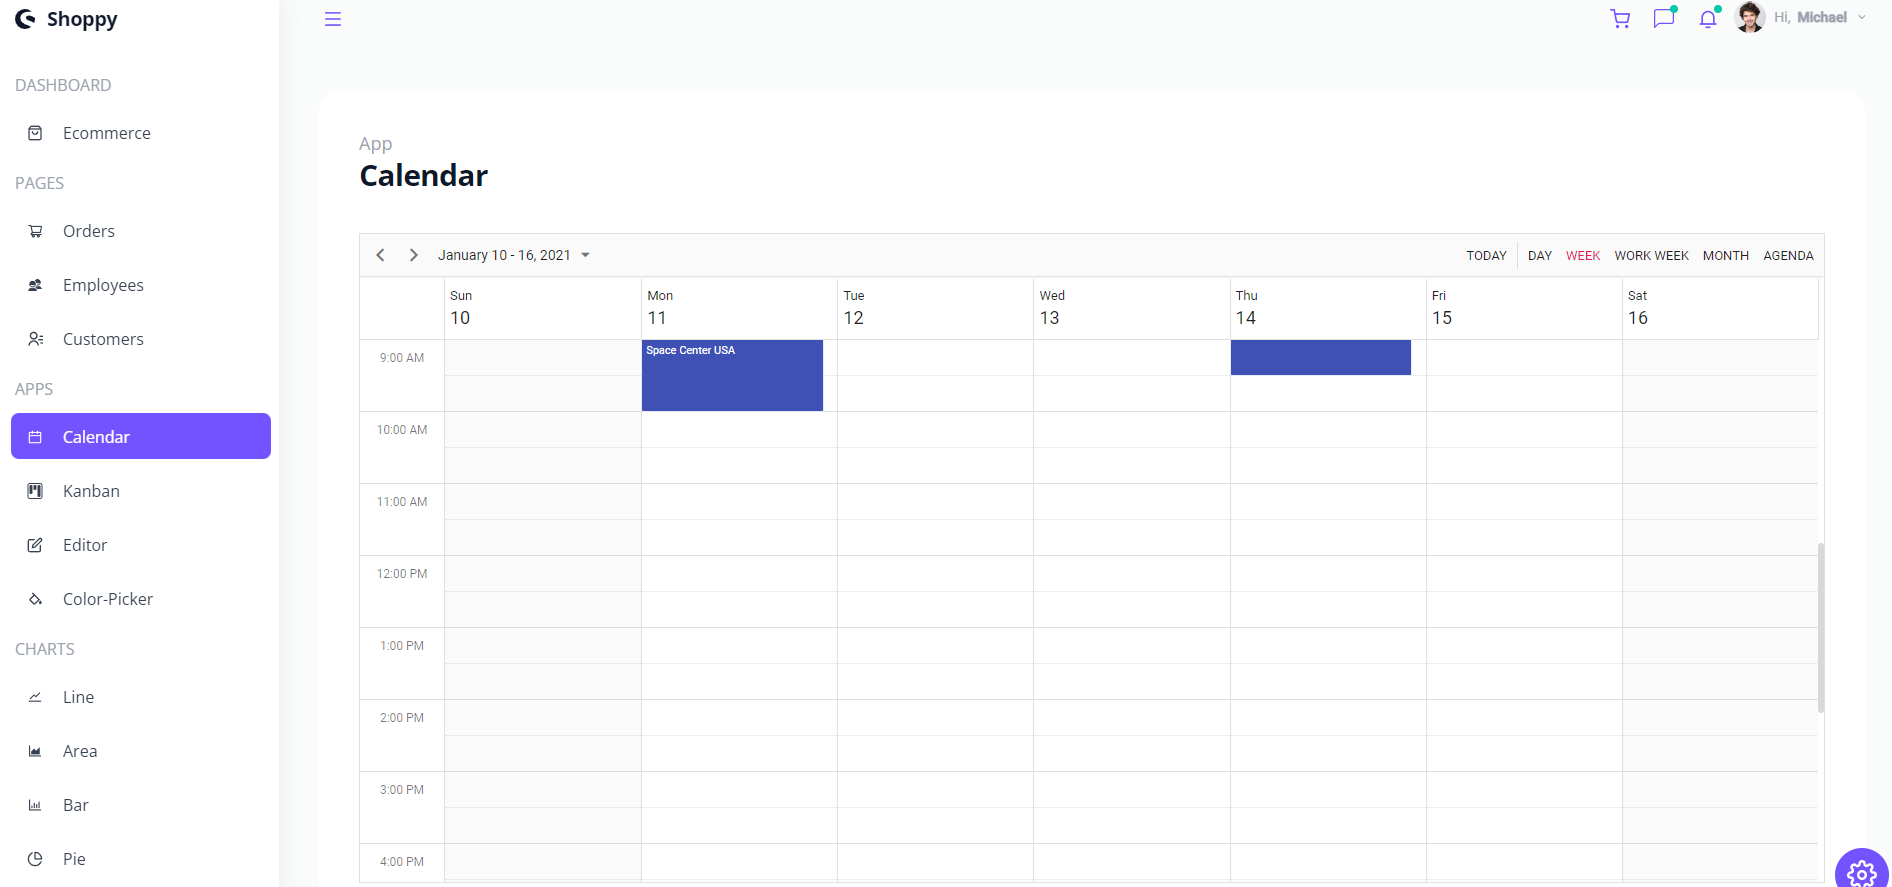This screenshot has height=887, width=1892.
Task: Click the calendar vertical scrollbar
Action: 1821,628
